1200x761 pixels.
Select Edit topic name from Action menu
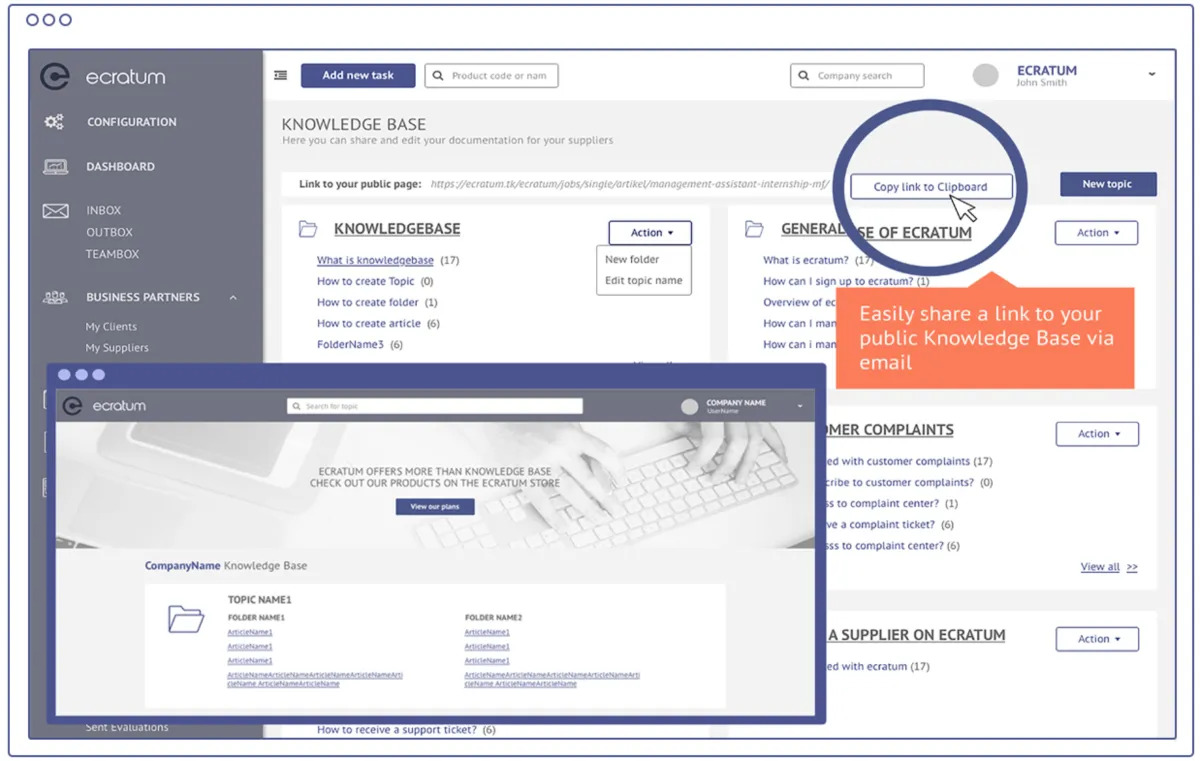click(644, 281)
